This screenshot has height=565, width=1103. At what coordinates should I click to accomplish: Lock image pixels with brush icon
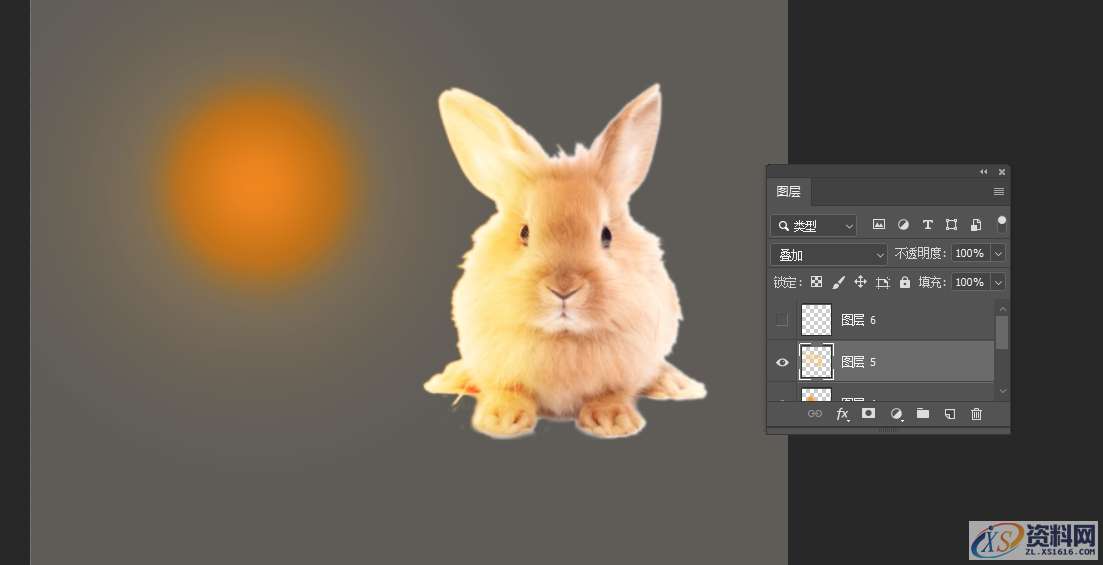coord(839,281)
